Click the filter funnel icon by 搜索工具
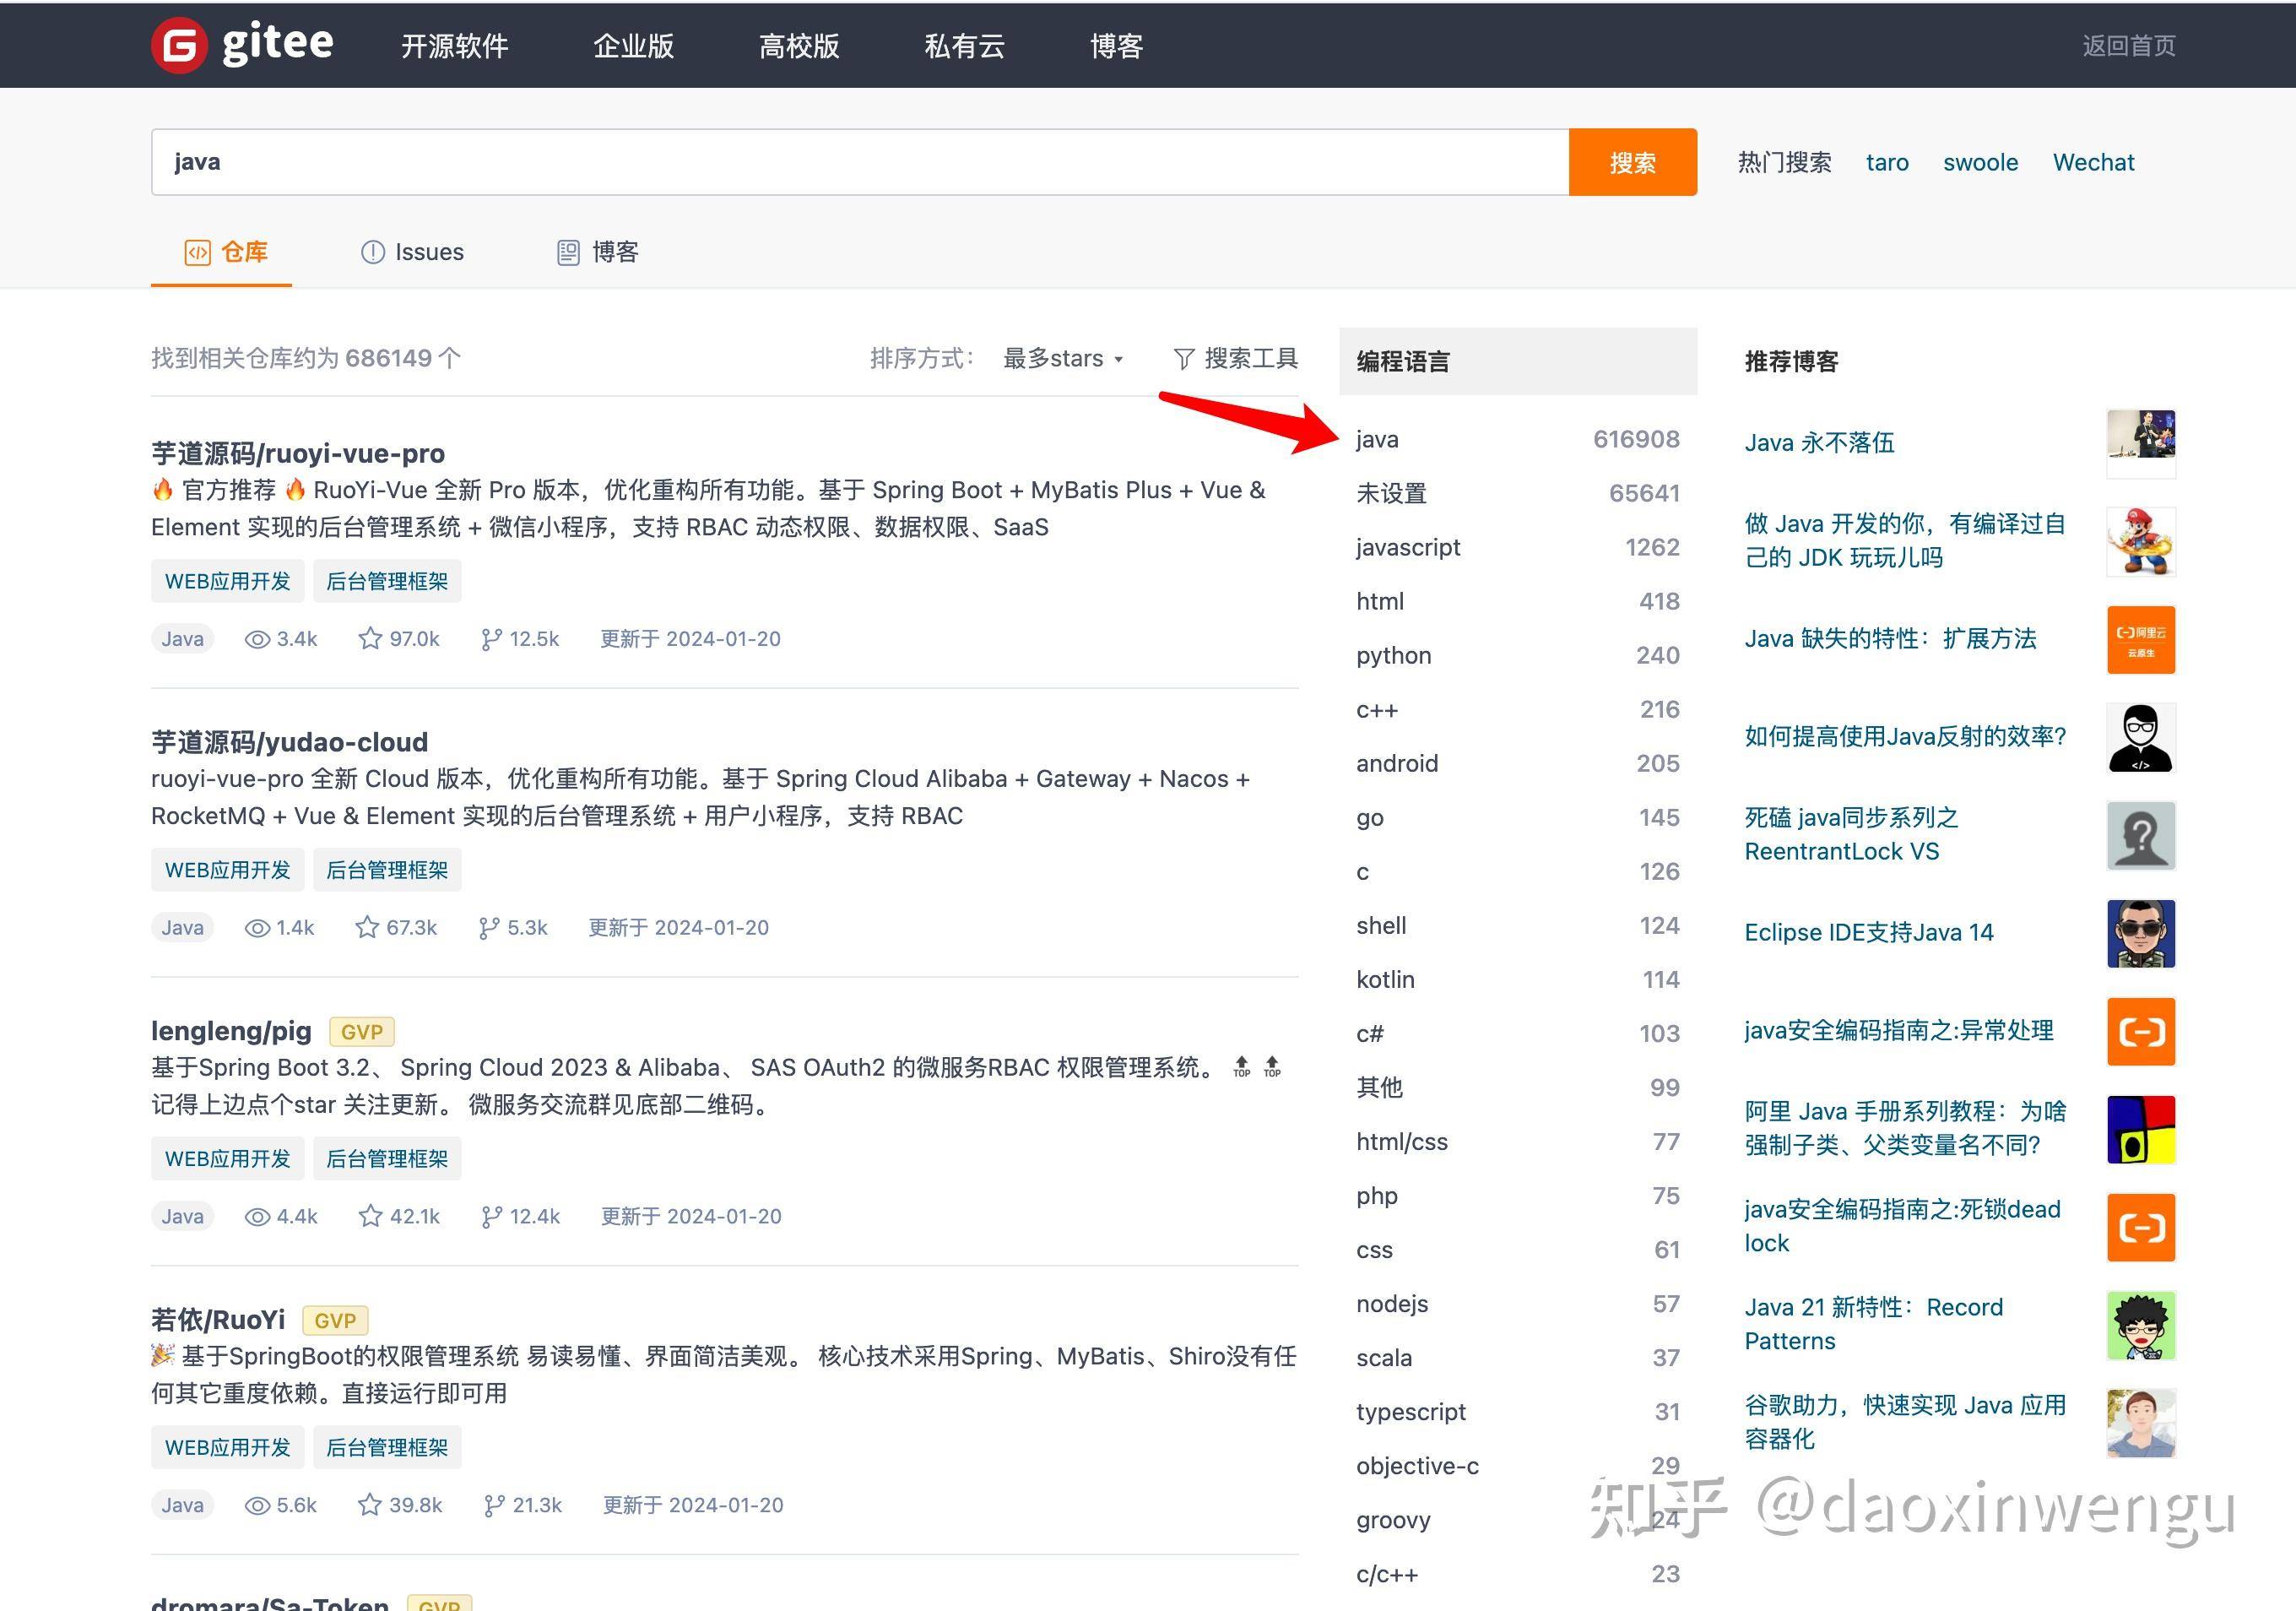Viewport: 2296px width, 1611px height. click(x=1184, y=359)
